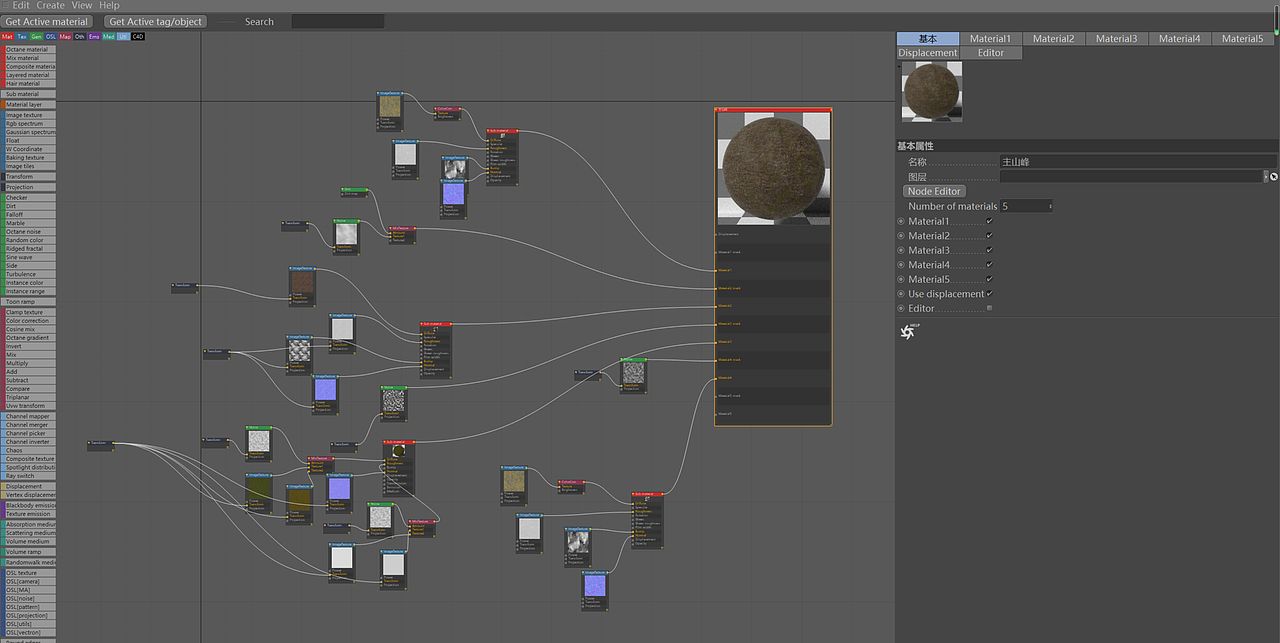Screen dimensions: 1280x643
Task: Toggle the Gen filter tag
Action: pos(36,36)
